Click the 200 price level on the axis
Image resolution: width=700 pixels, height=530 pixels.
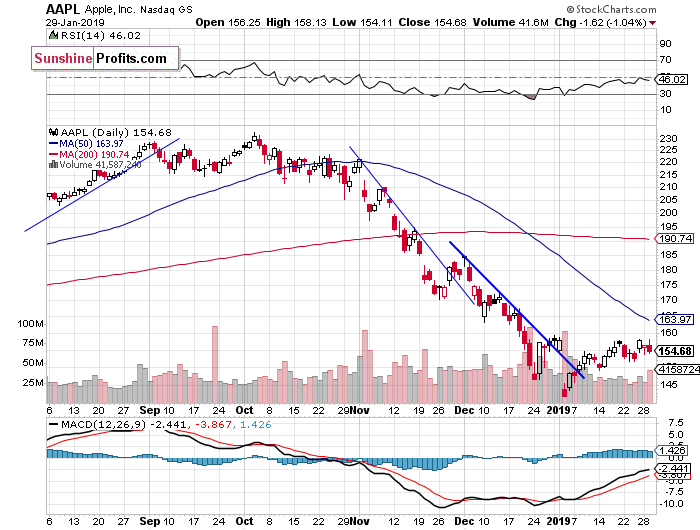tap(668, 213)
